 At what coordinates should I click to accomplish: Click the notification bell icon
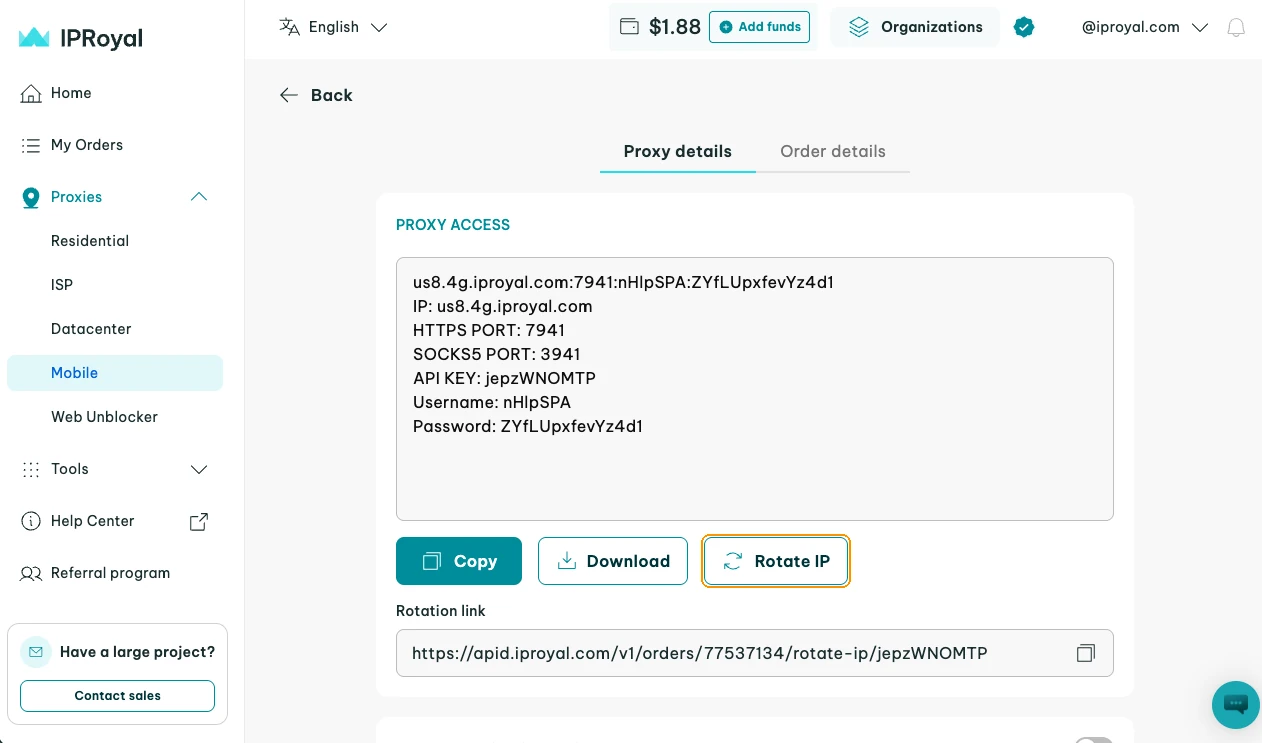[x=1236, y=28]
